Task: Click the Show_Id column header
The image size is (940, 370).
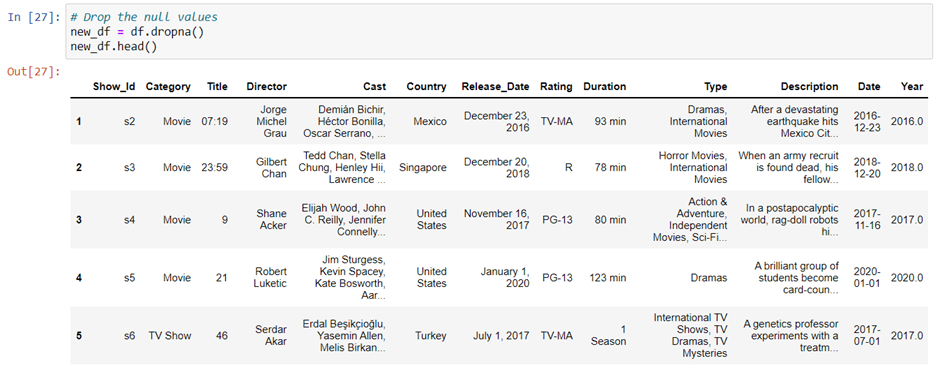Action: 114,86
